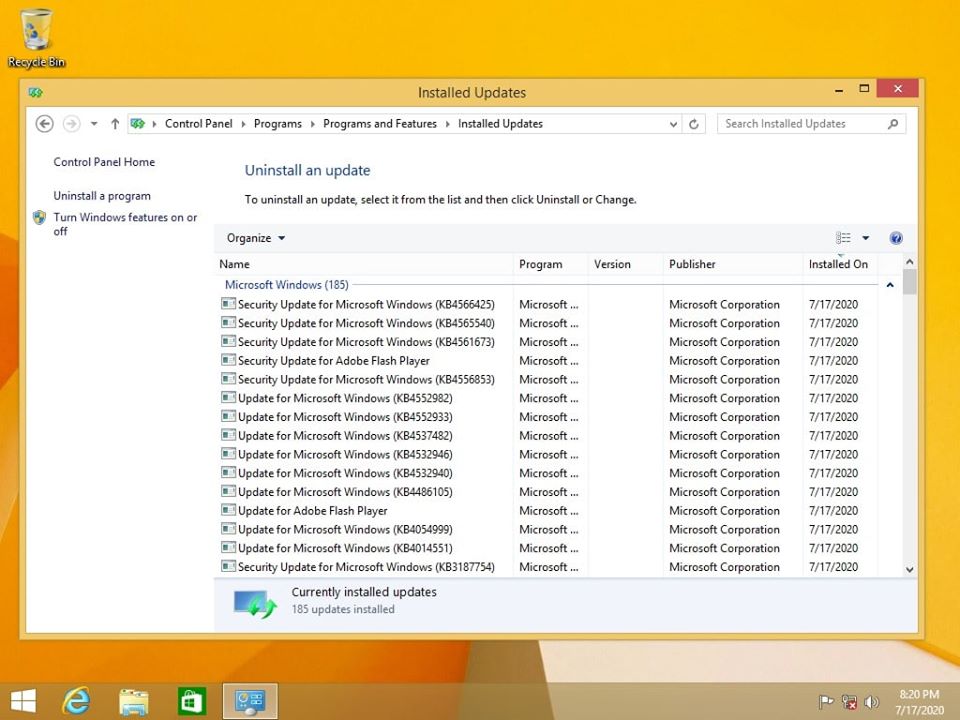Open the Organize dropdown menu
The image size is (960, 720).
pos(256,238)
